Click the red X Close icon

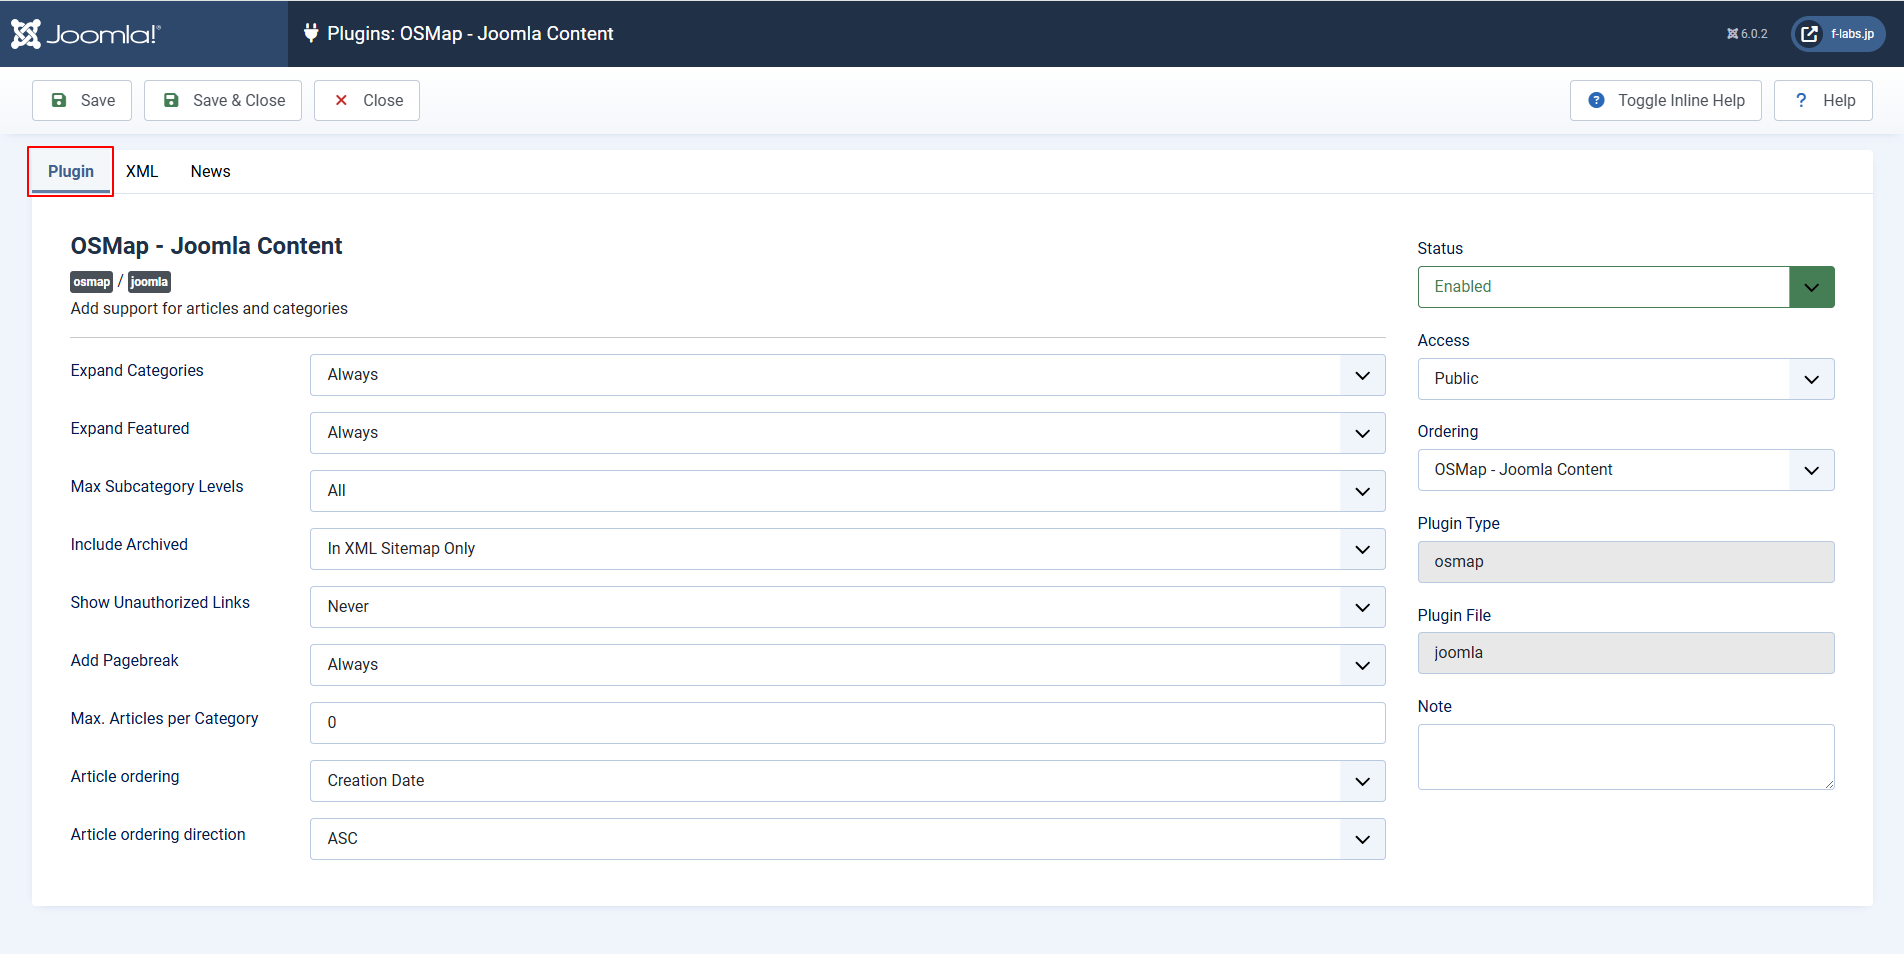click(341, 100)
